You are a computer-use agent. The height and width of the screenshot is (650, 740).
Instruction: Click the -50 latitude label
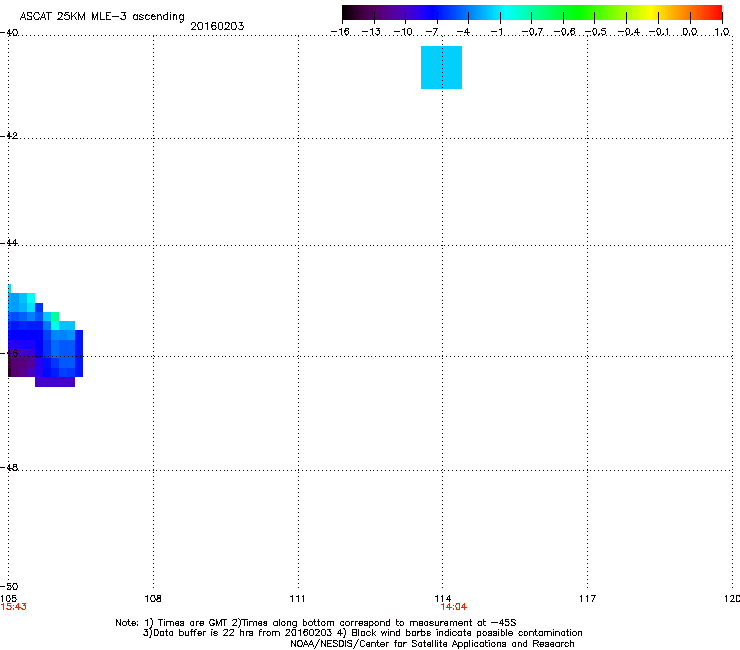pos(9,586)
